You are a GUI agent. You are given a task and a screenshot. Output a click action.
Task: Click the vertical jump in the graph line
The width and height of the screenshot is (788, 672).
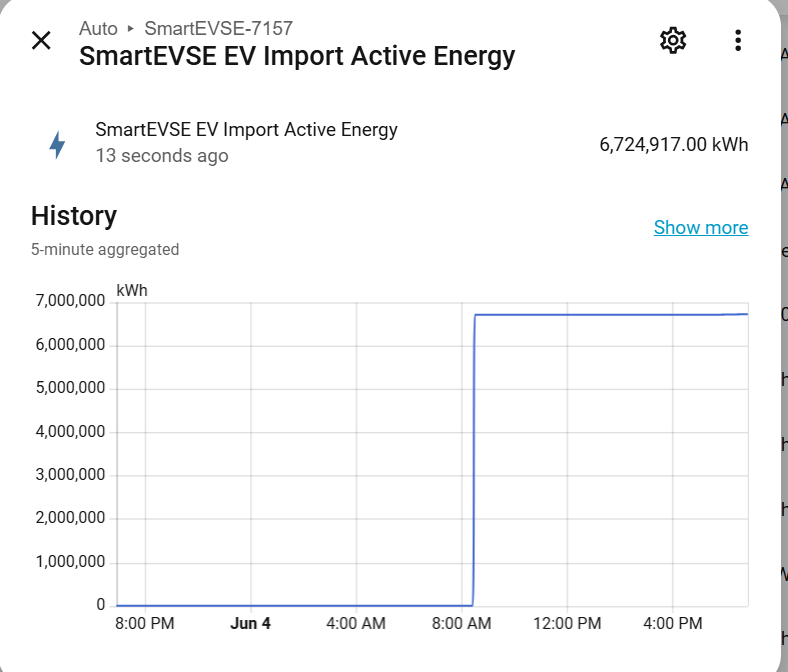click(473, 460)
